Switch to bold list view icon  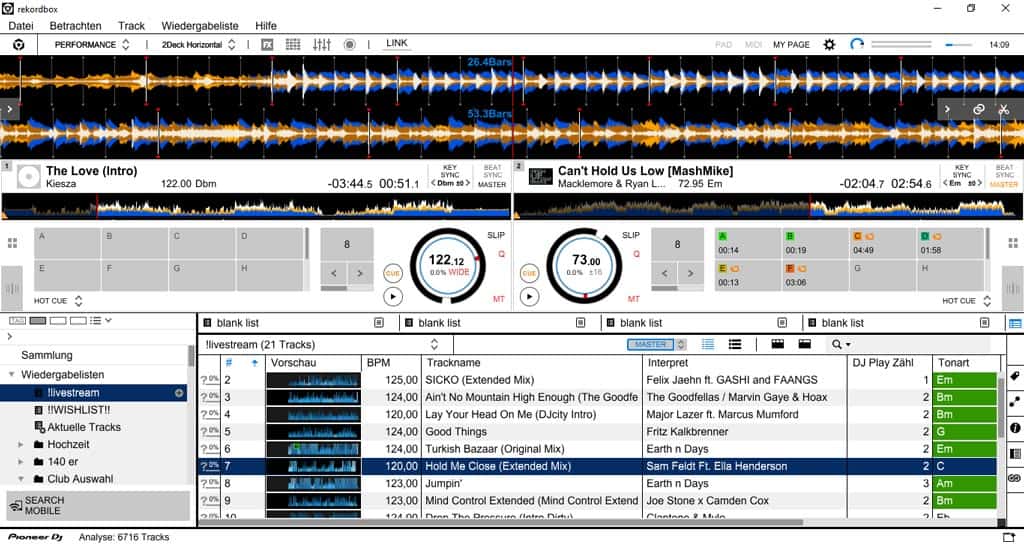(x=735, y=344)
